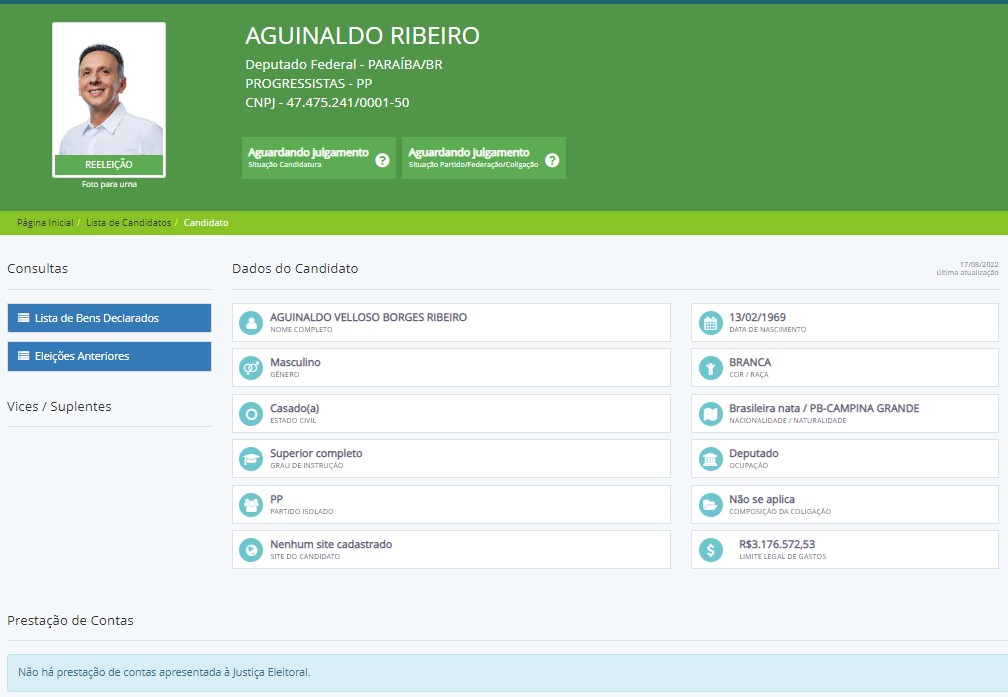Viewport: 1008px width, 697px height.
Task: Click the group icon beside PP Partido Isolado
Action: coord(251,504)
